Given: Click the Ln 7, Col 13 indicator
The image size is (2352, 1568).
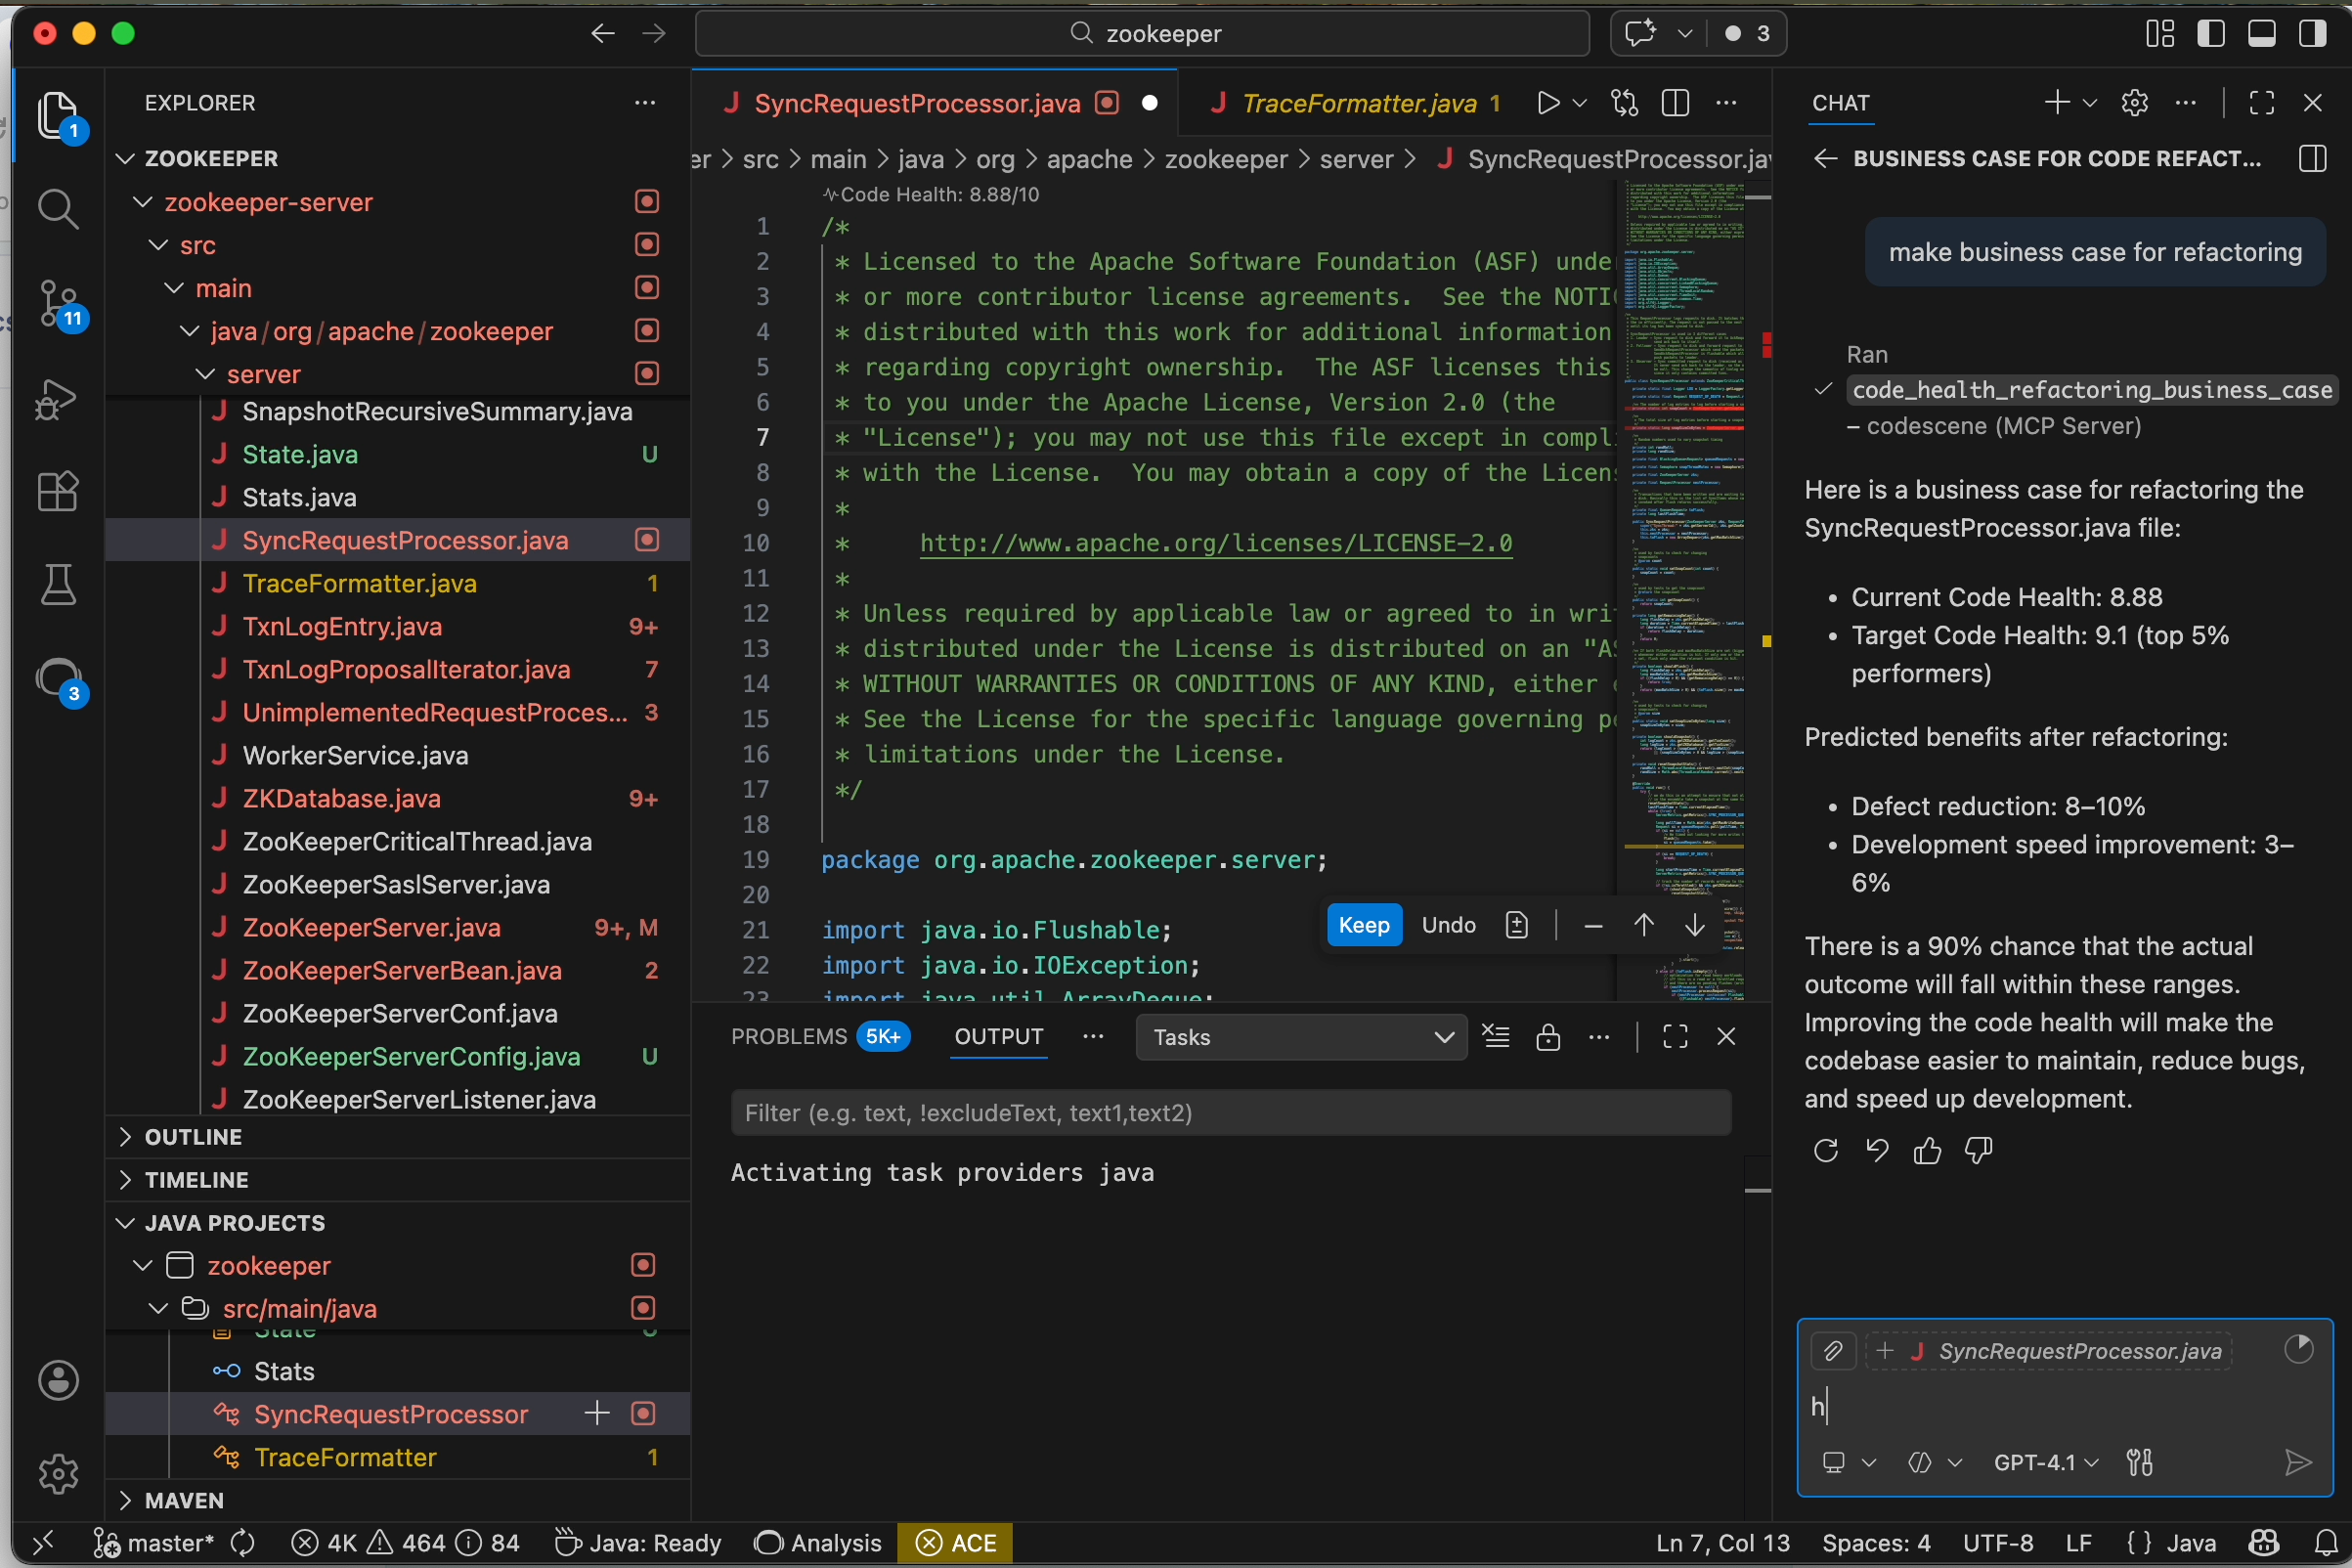Looking at the screenshot, I should [1722, 1543].
